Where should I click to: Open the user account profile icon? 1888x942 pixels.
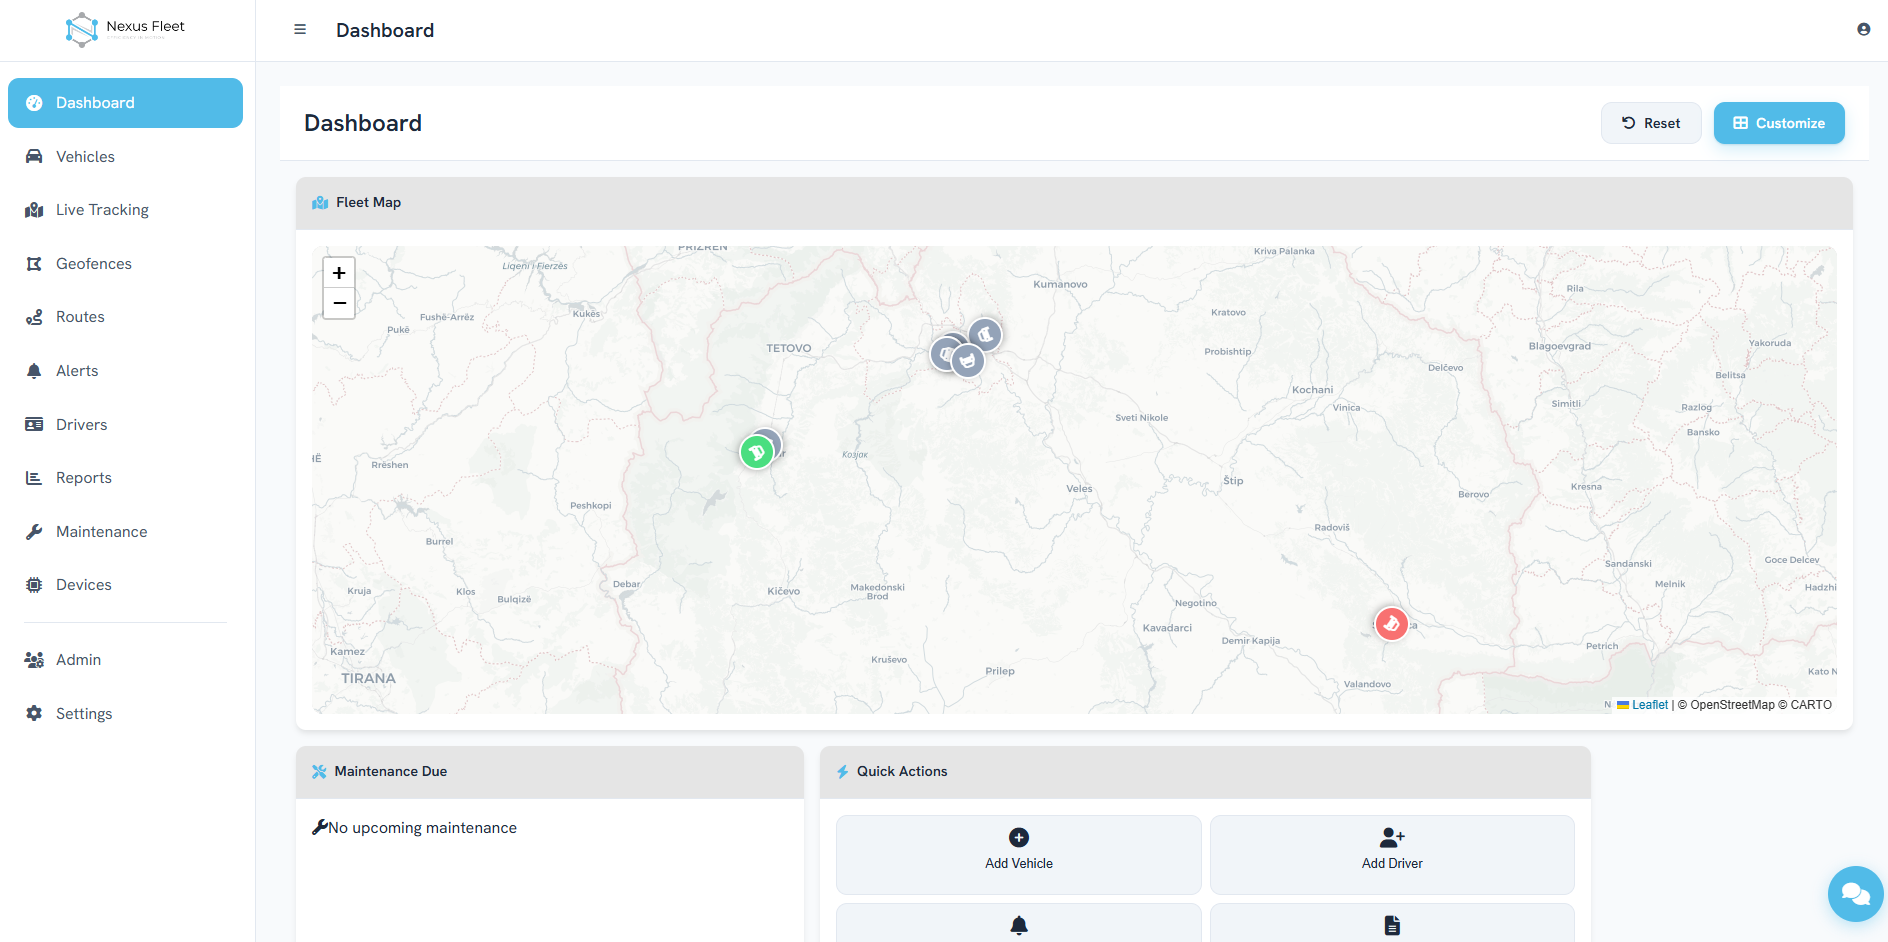(x=1864, y=30)
